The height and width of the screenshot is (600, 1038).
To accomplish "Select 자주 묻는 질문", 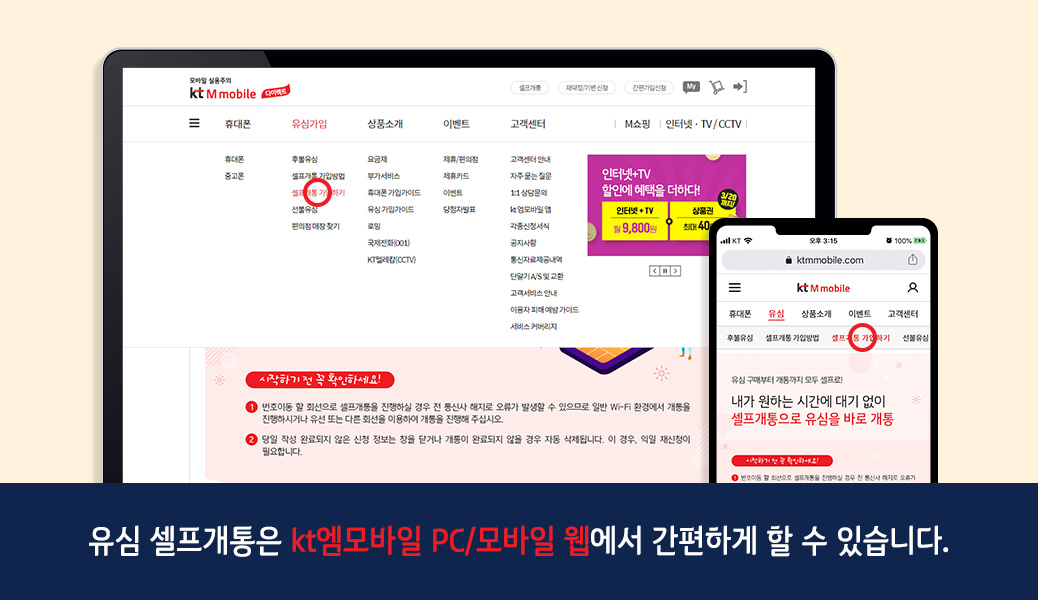I will pyautogui.click(x=530, y=176).
